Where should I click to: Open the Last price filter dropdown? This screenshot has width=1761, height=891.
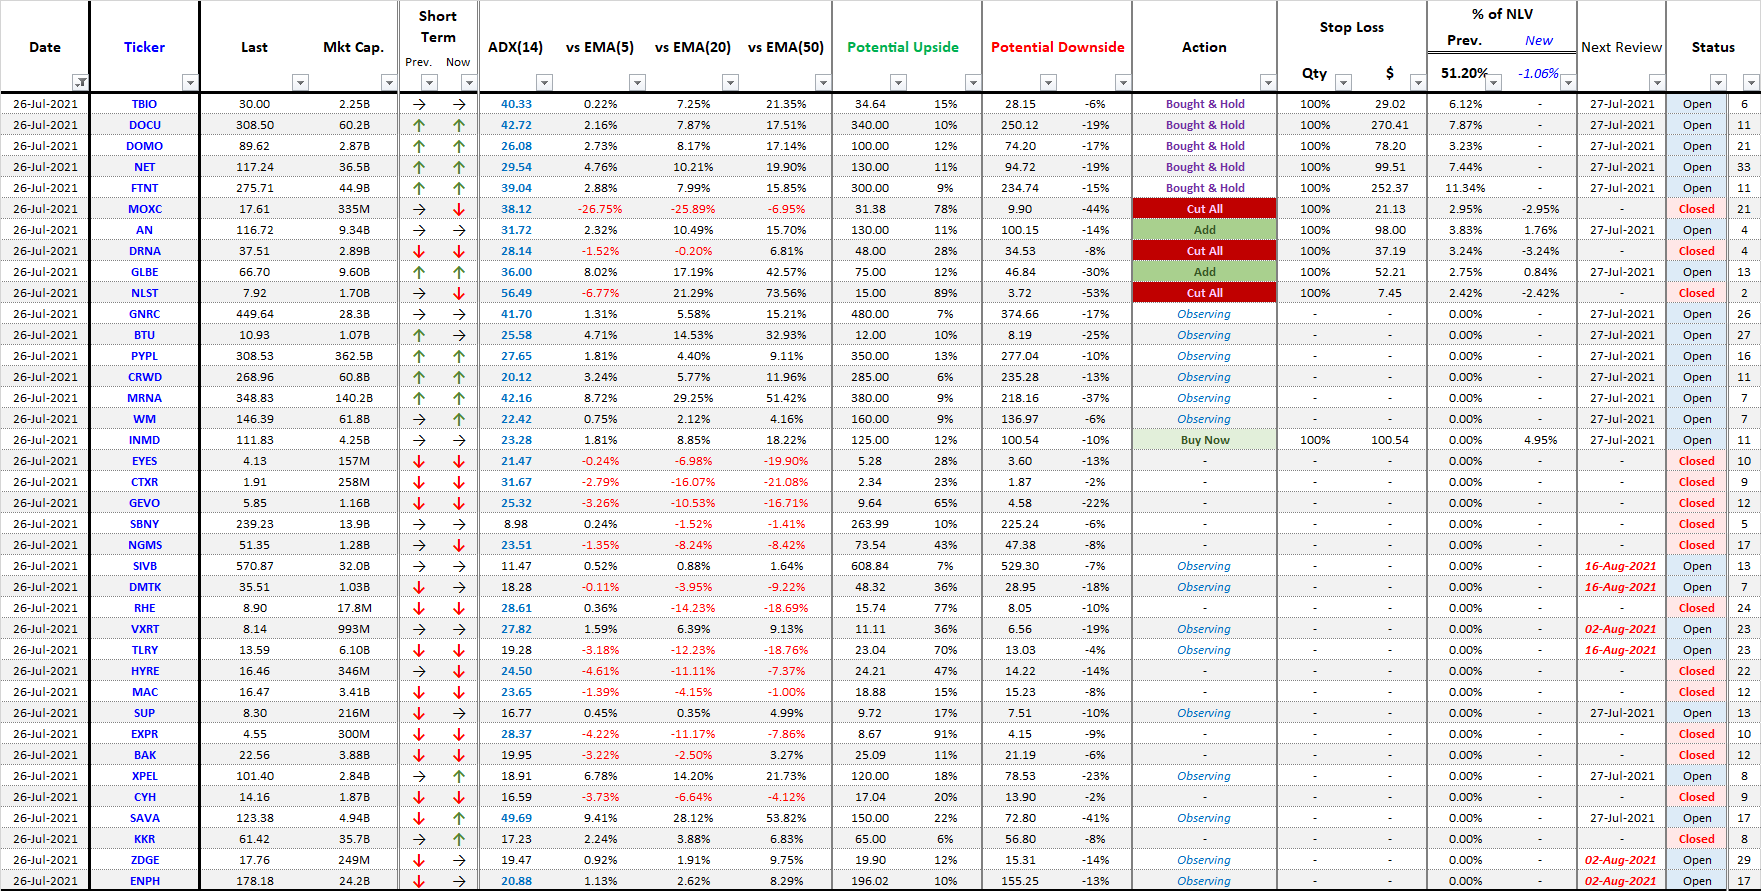point(300,82)
